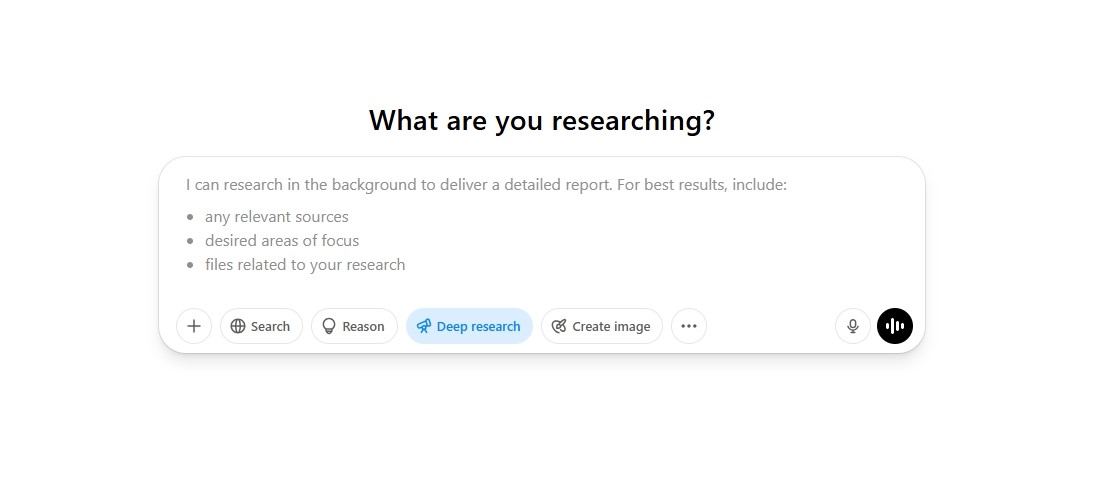Start voice mode with black waveform button
Image resolution: width=1110 pixels, height=481 pixels.
(x=895, y=326)
